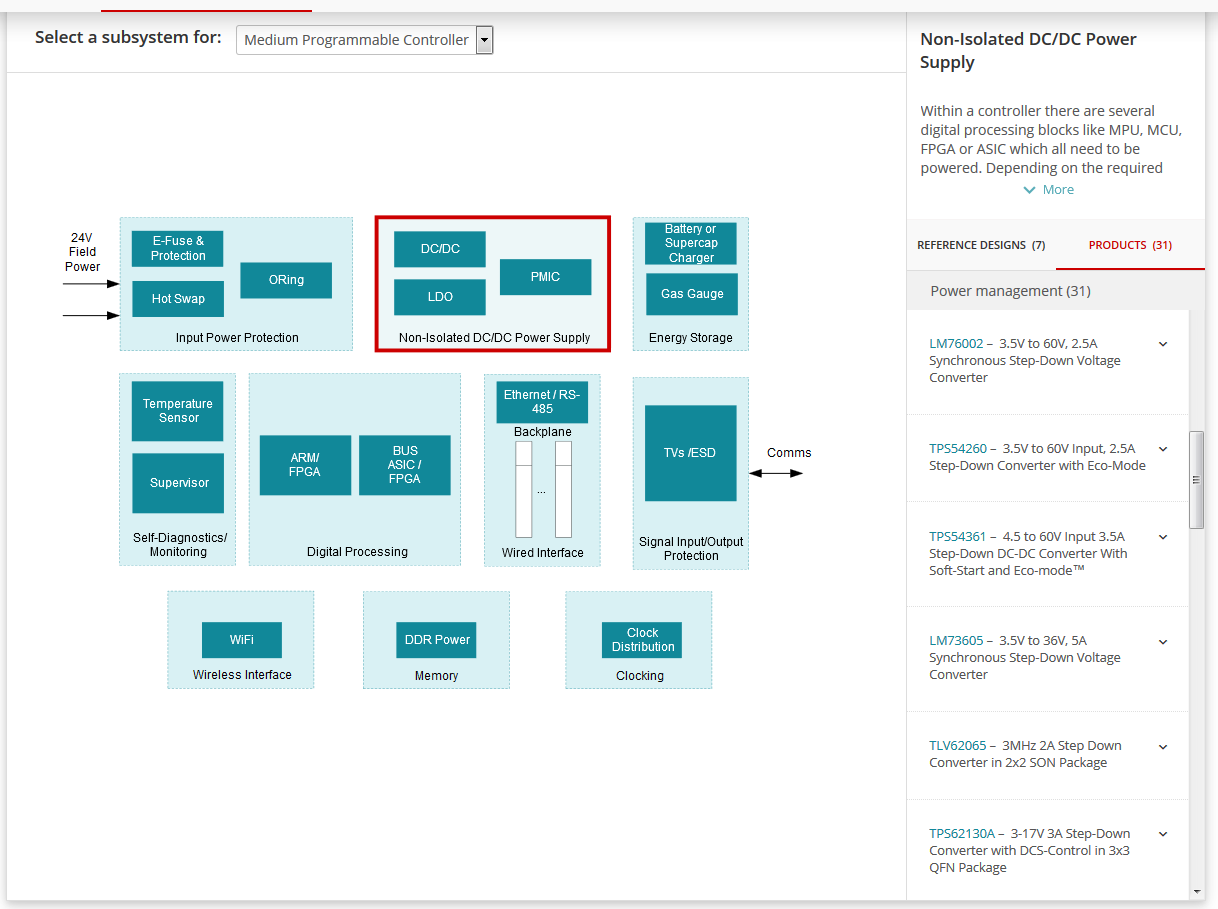Click the Signal Input/Output Protection label
1218x909 pixels.
coord(691,549)
